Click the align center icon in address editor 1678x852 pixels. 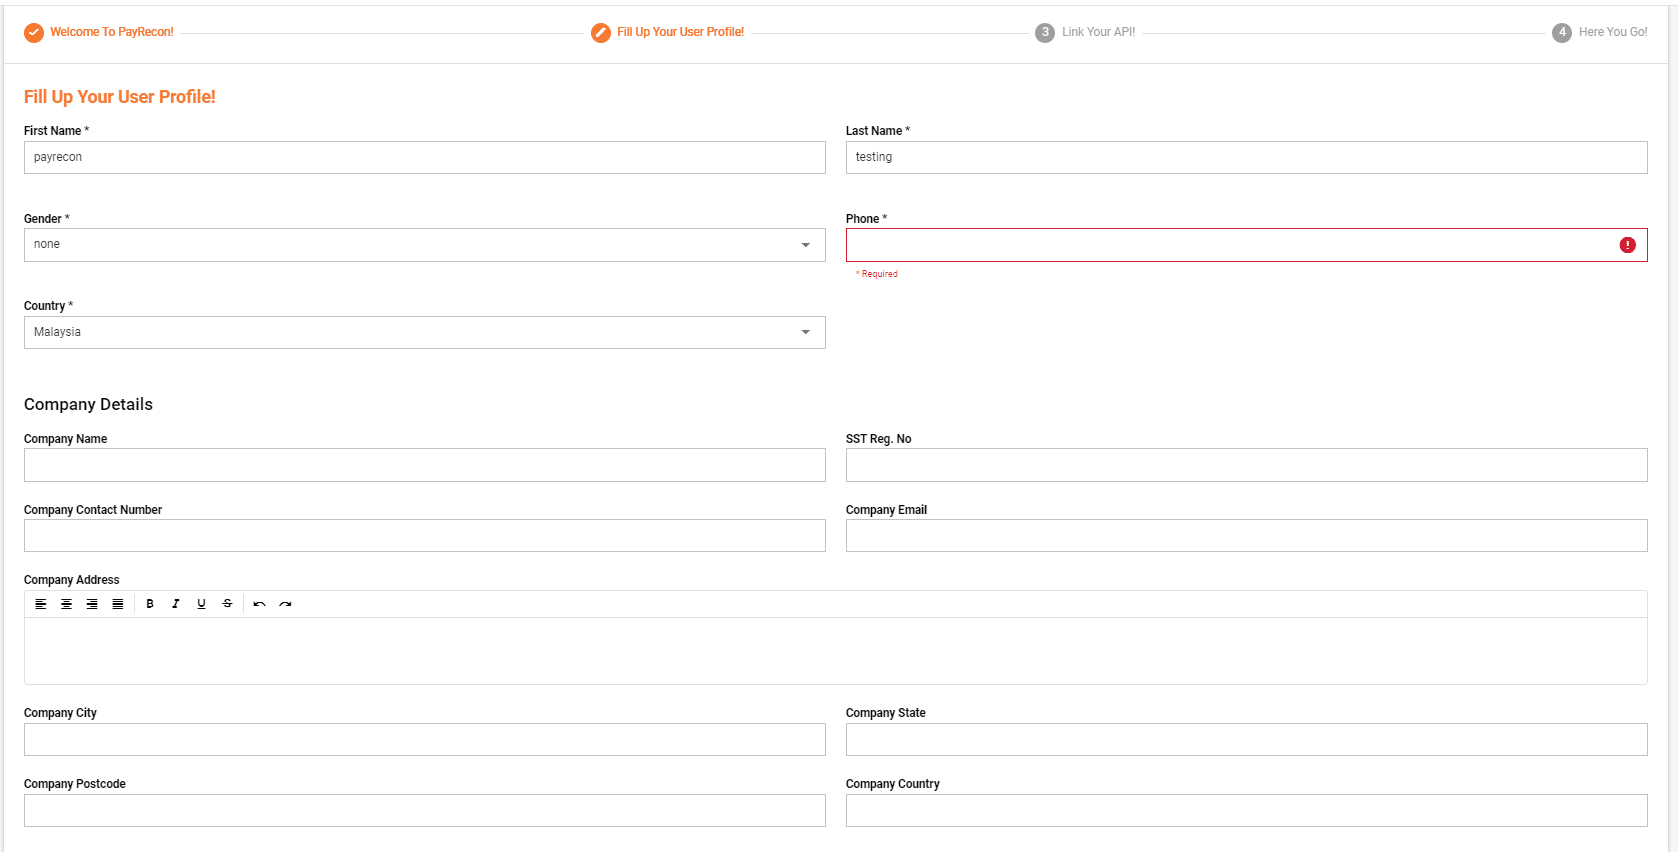[x=66, y=604]
